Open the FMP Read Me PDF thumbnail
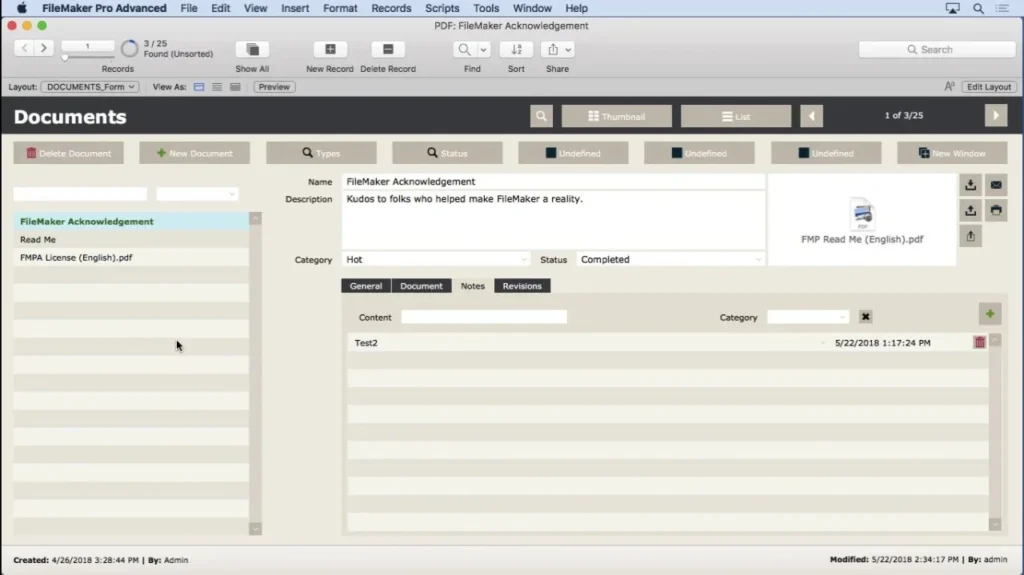The height and width of the screenshot is (575, 1024). coord(862,220)
